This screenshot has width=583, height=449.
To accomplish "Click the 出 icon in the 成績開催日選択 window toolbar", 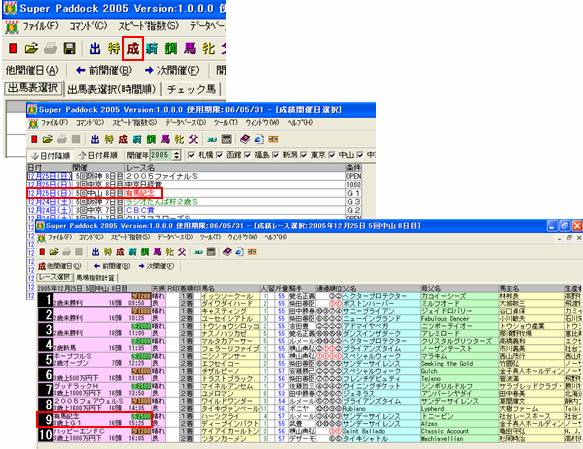I will coord(95,139).
